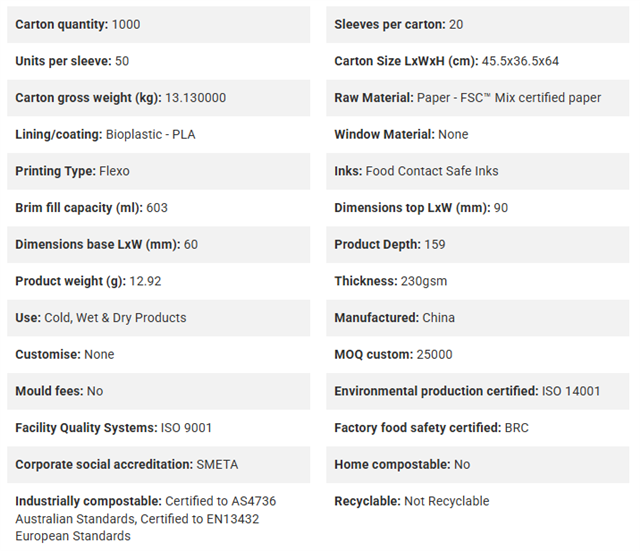Viewport: 640px width, 551px height.
Task: Select the Product Depth 159 row
Action: 478,245
